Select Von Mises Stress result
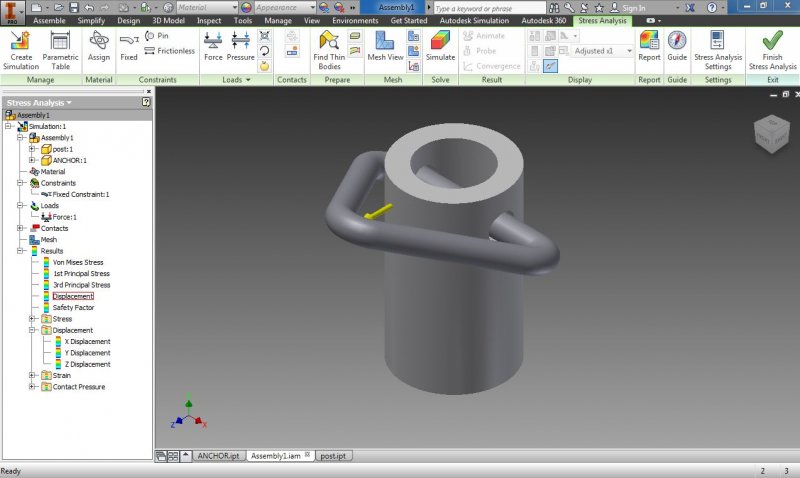800x478 pixels. (77, 262)
